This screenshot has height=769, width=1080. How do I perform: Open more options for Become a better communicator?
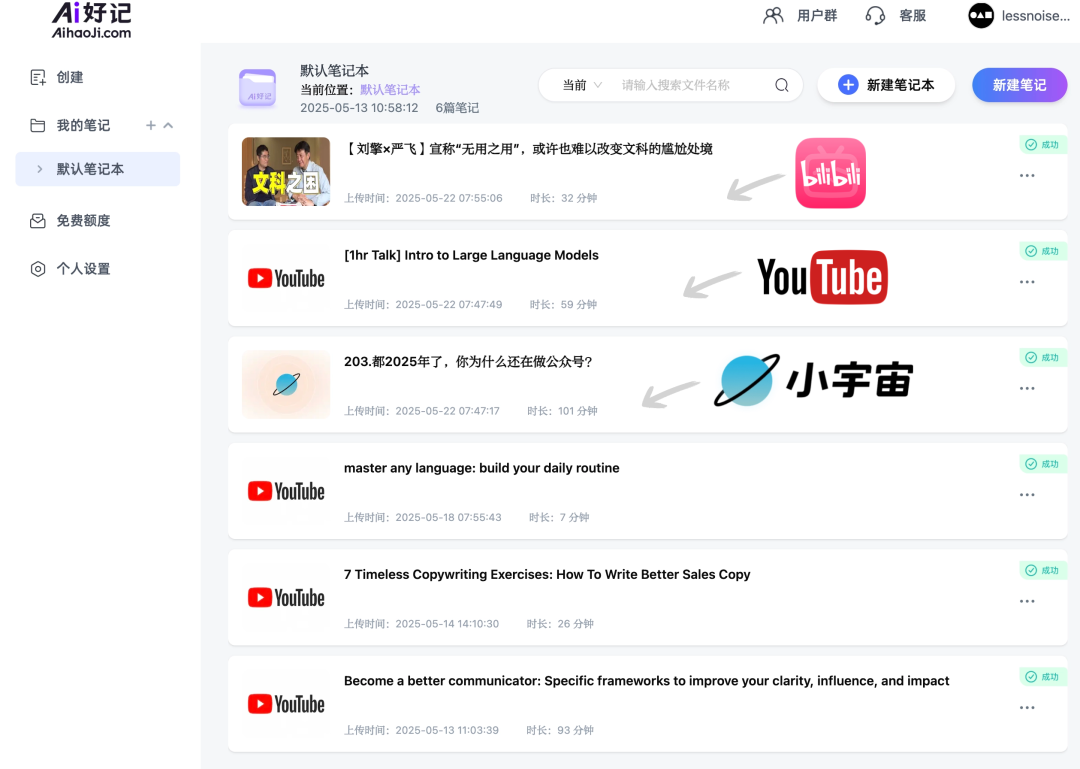1027,708
